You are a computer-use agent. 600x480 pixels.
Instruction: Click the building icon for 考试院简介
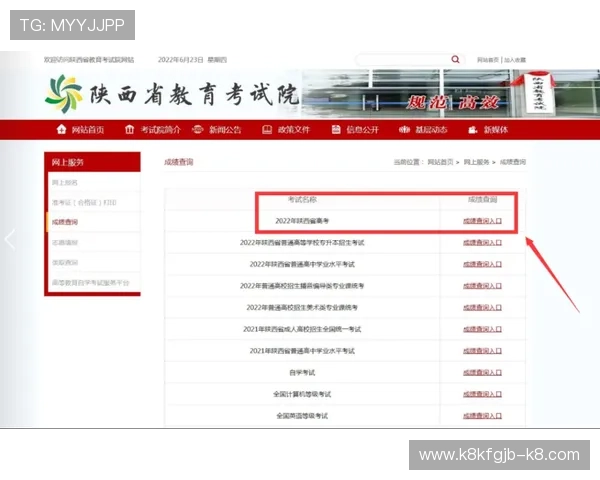[130, 129]
